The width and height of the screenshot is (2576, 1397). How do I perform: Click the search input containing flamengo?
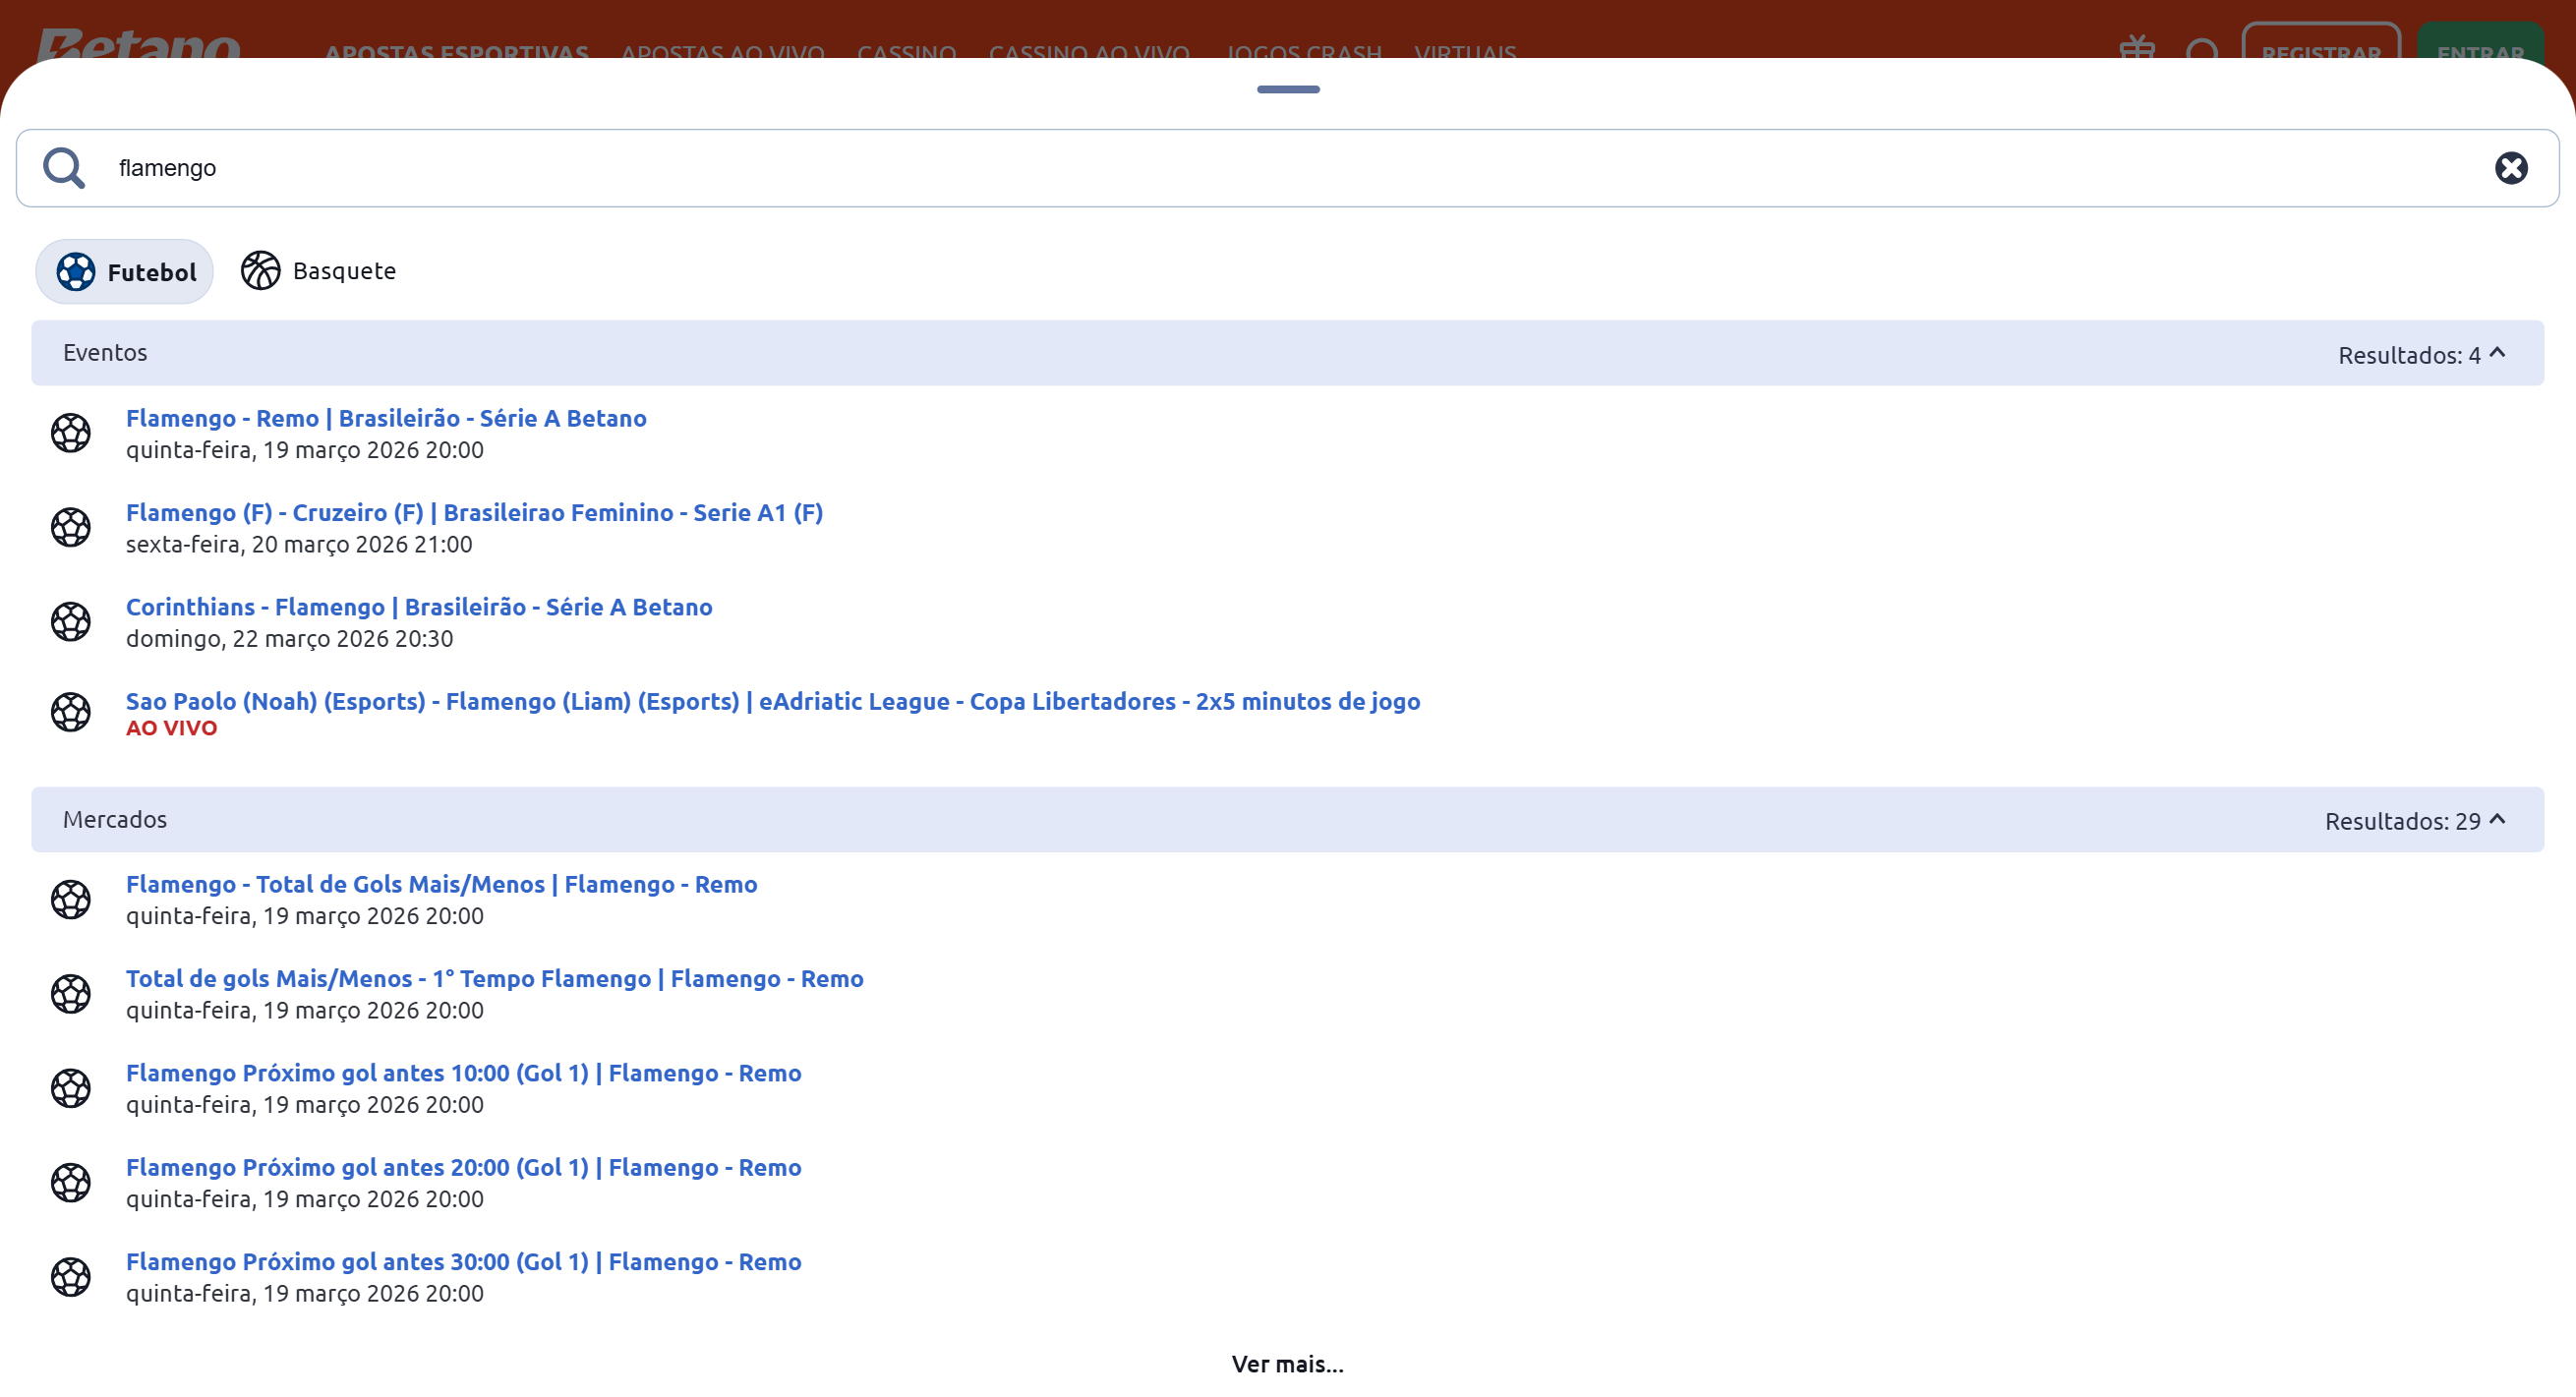pos(1287,168)
